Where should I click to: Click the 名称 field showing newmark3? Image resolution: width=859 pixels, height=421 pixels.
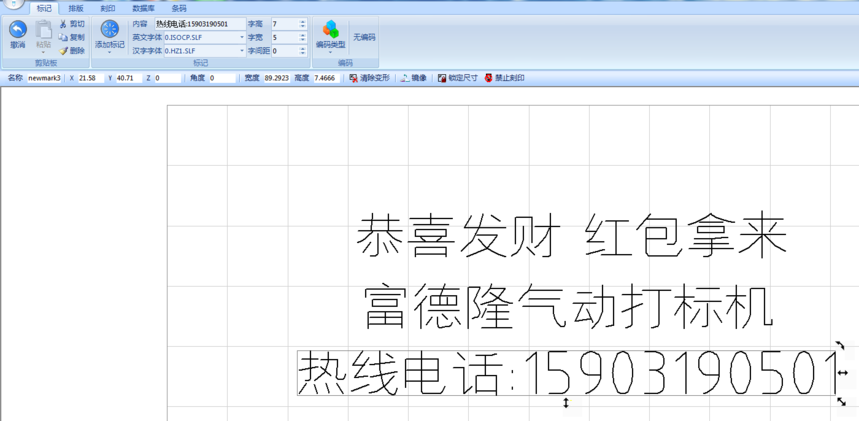[44, 78]
